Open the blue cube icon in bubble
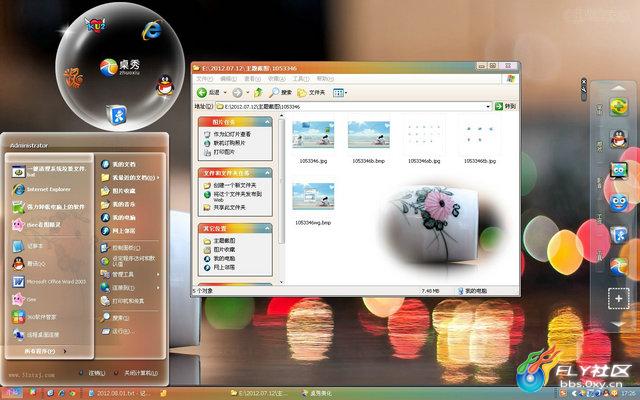The height and width of the screenshot is (400, 640). coord(117,114)
